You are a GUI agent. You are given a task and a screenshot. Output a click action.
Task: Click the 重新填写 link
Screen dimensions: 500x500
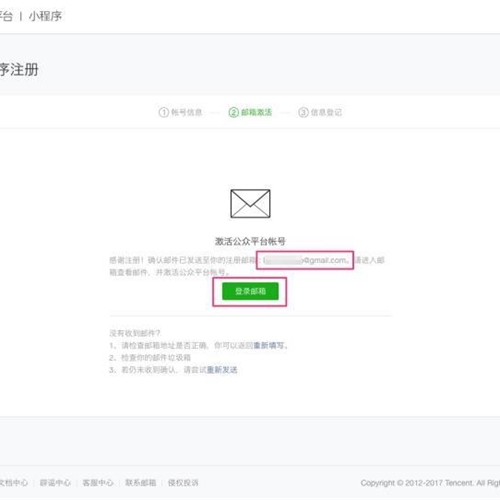[x=269, y=345]
